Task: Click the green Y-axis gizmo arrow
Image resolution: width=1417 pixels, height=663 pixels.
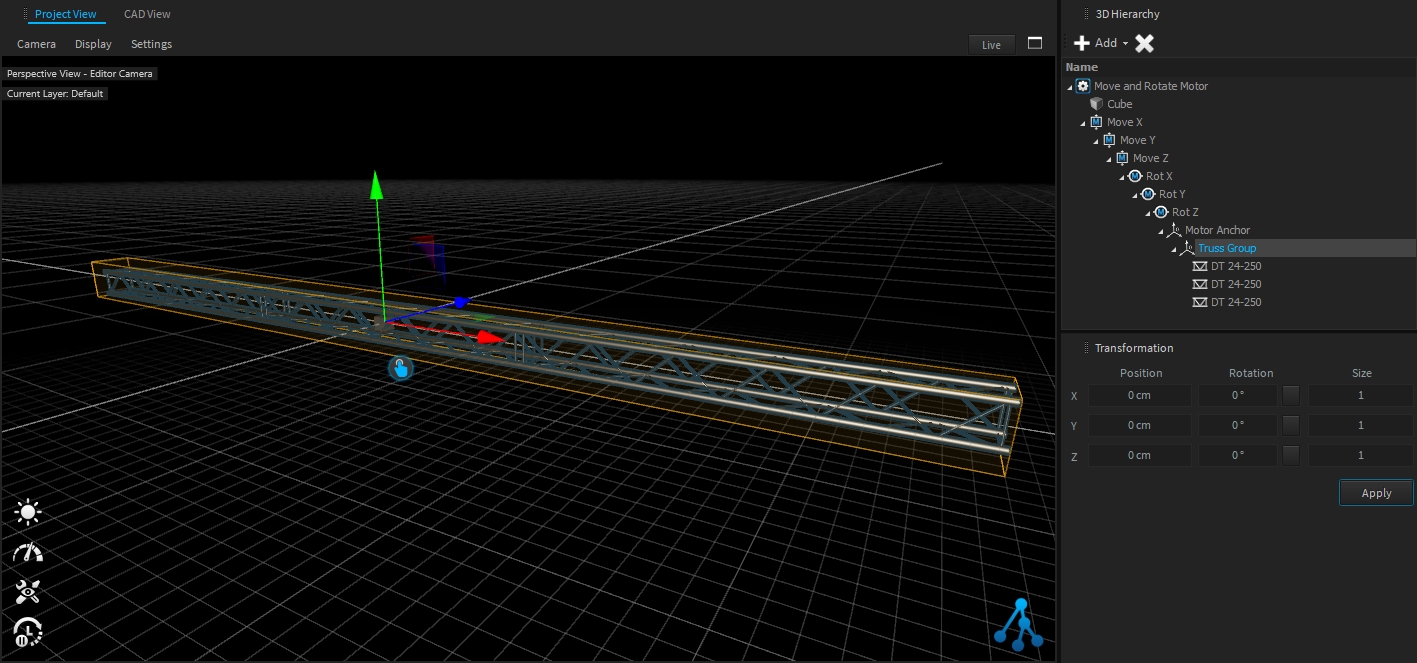Action: [376, 186]
